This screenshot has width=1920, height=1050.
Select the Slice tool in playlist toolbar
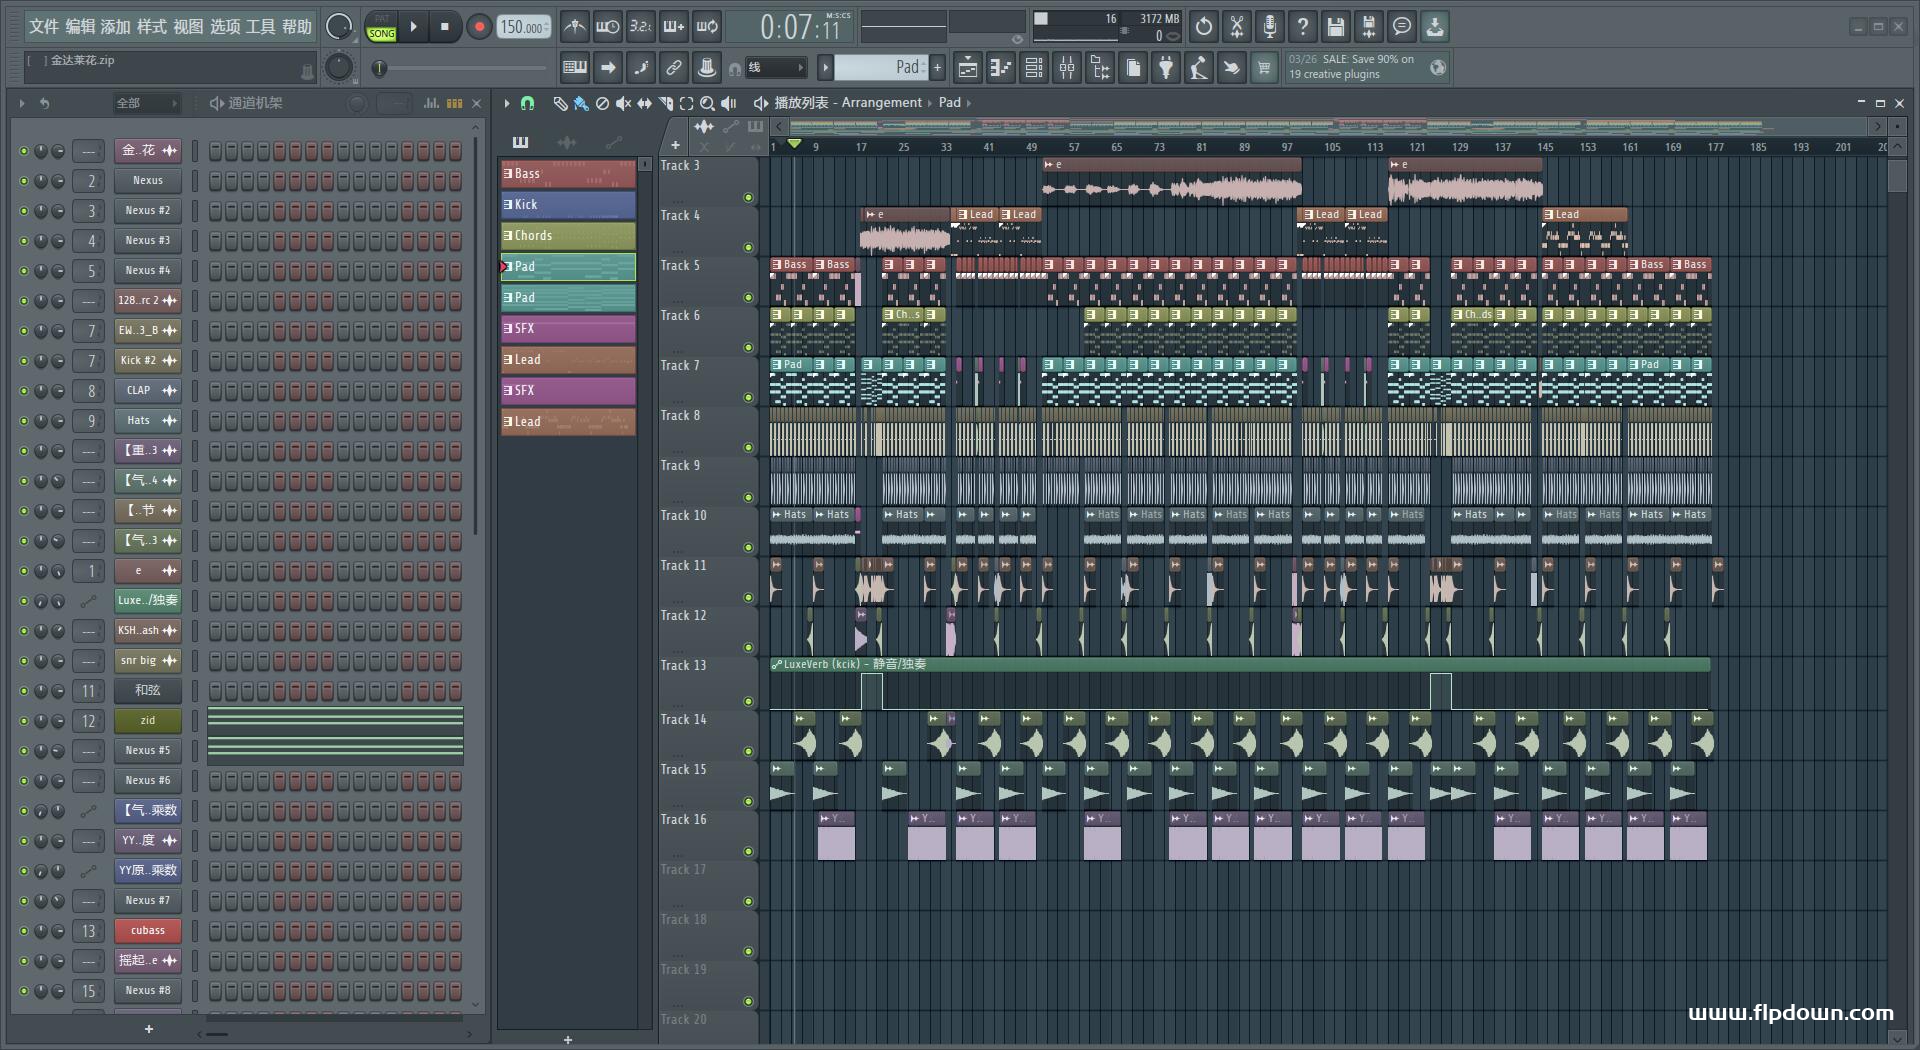[x=666, y=103]
